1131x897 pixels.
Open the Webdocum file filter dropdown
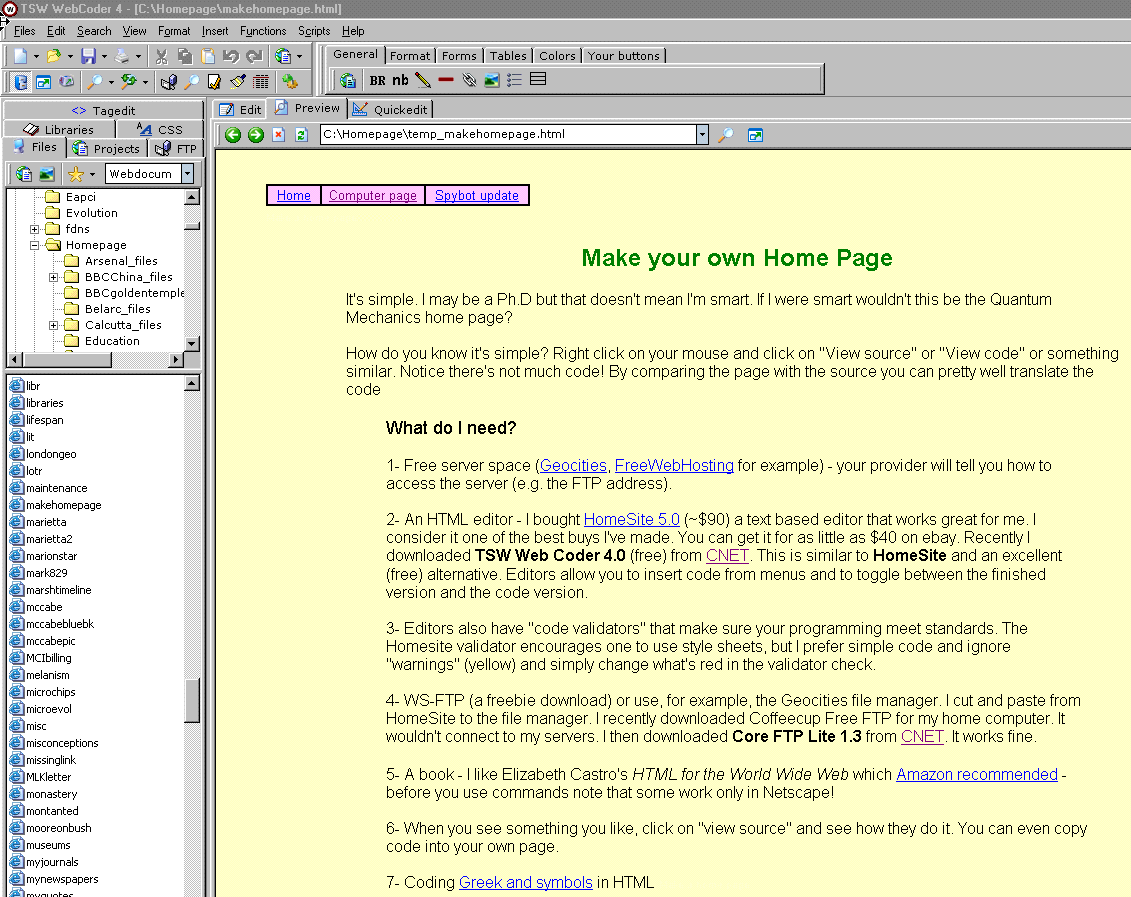click(188, 174)
